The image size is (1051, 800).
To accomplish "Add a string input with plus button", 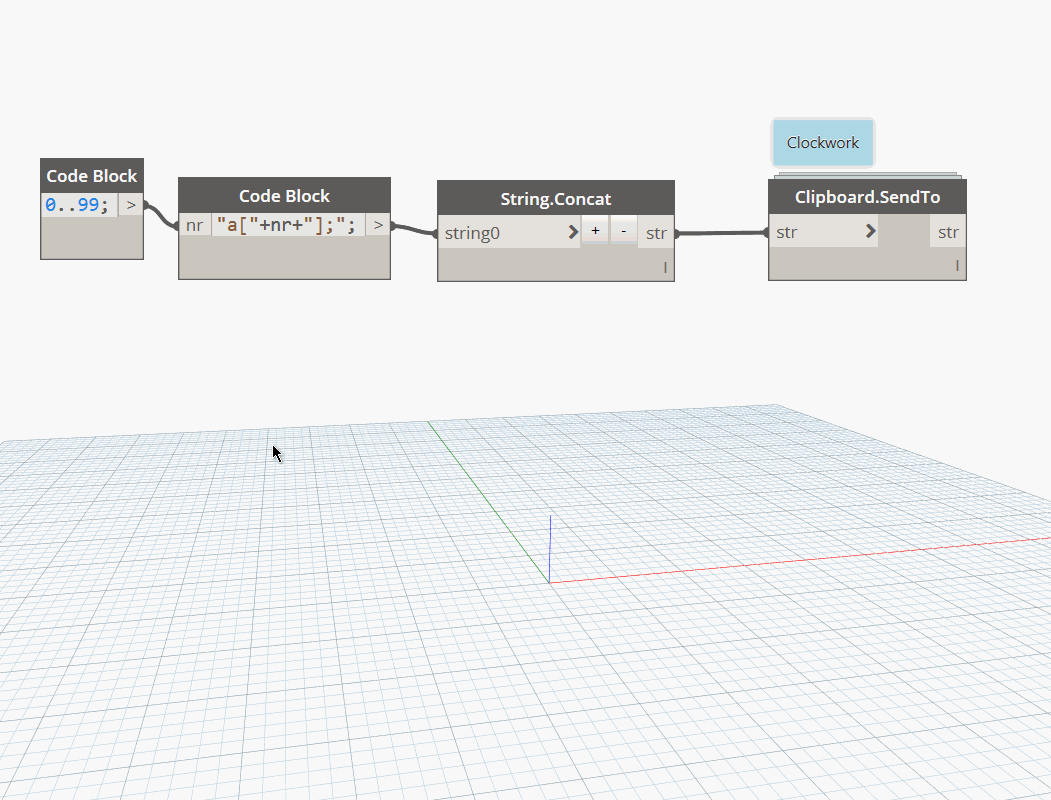I will [595, 230].
